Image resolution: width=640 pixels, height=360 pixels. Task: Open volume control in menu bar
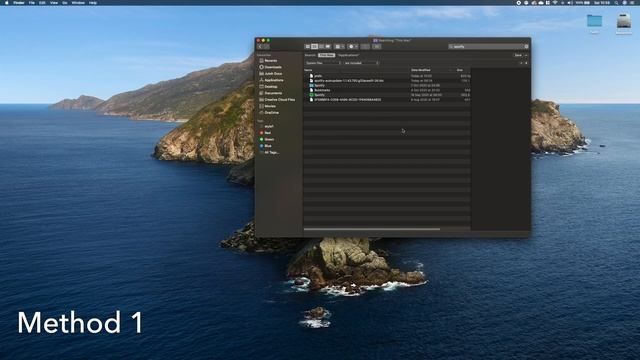(570, 3)
